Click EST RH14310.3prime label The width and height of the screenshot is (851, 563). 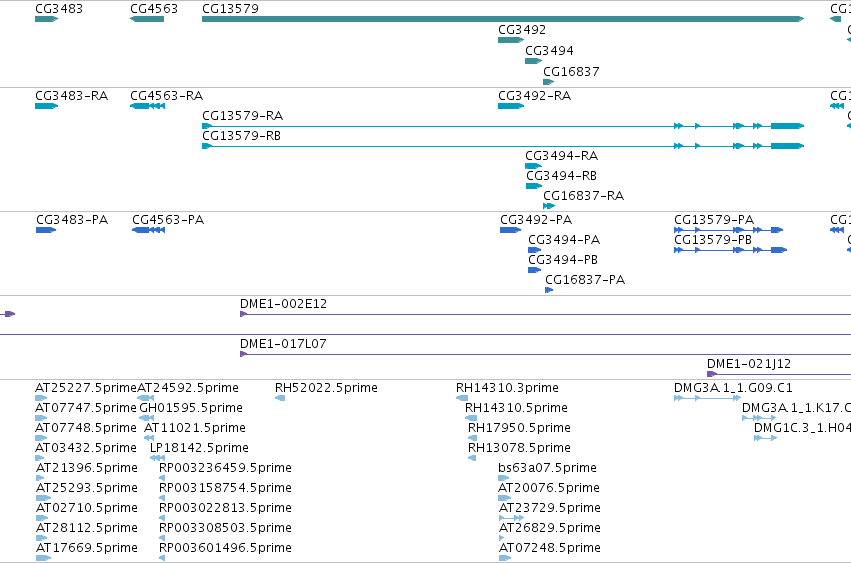click(507, 388)
